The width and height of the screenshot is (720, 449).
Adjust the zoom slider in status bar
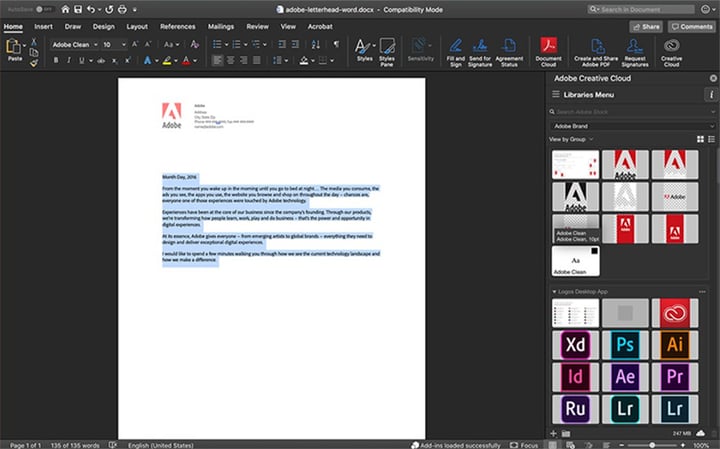click(653, 444)
